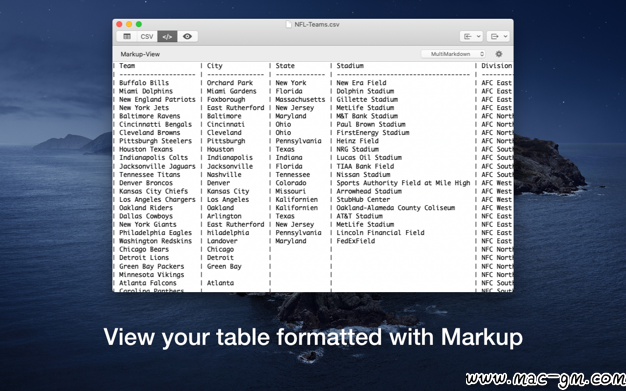The width and height of the screenshot is (626, 391).
Task: Select the Indianapolis Colts cell
Action: [153, 158]
